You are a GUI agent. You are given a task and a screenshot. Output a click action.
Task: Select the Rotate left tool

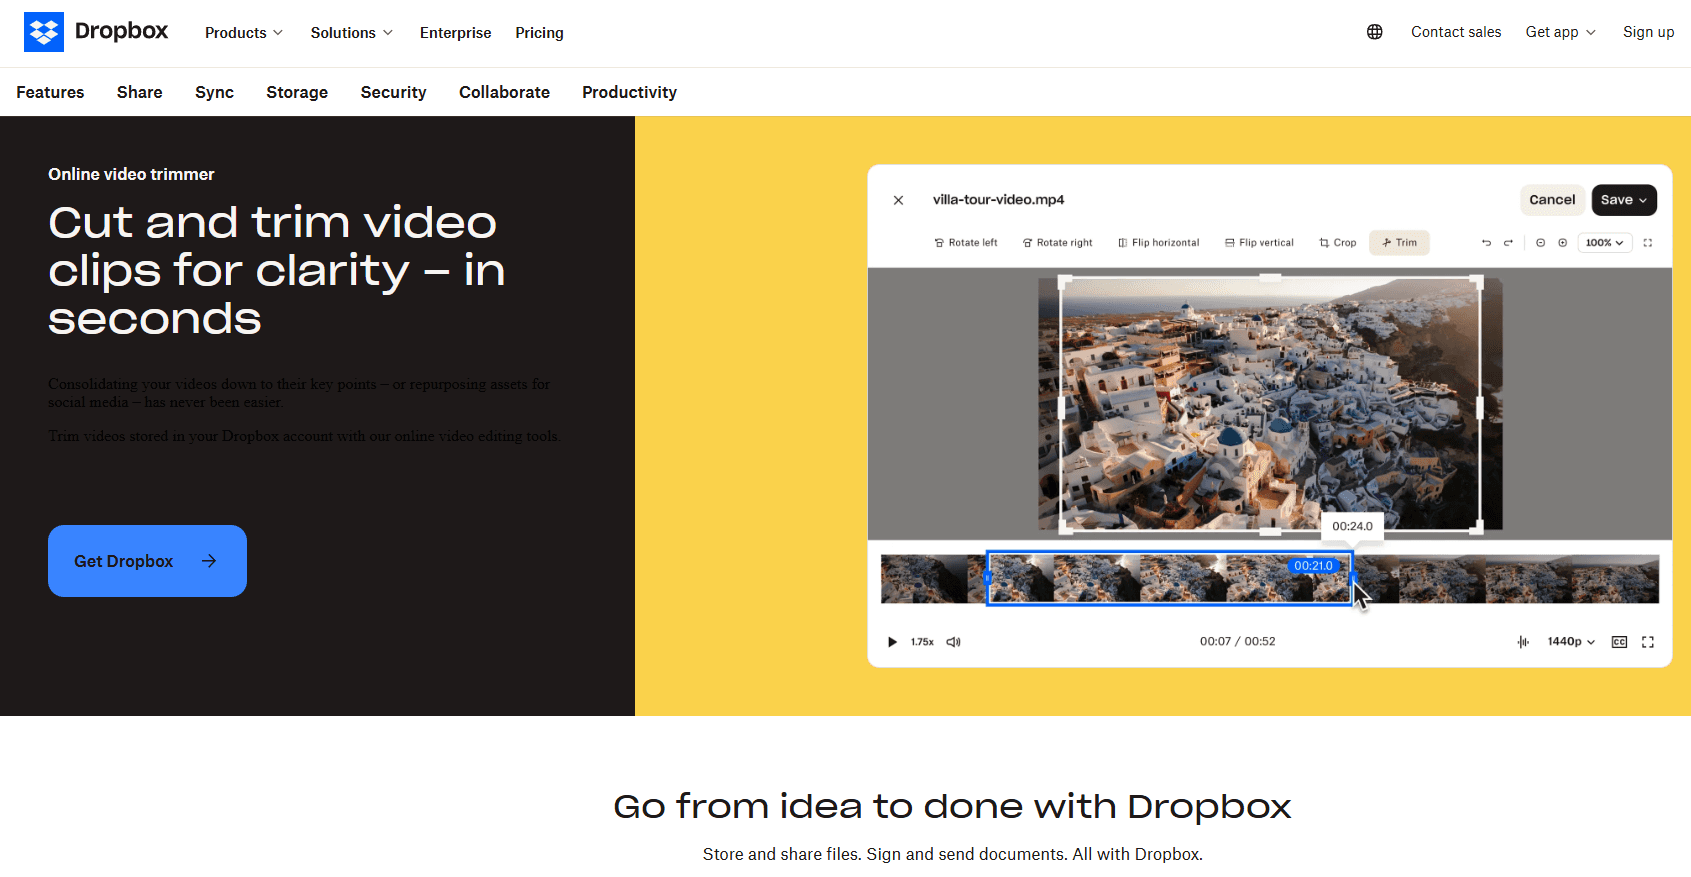click(x=966, y=243)
